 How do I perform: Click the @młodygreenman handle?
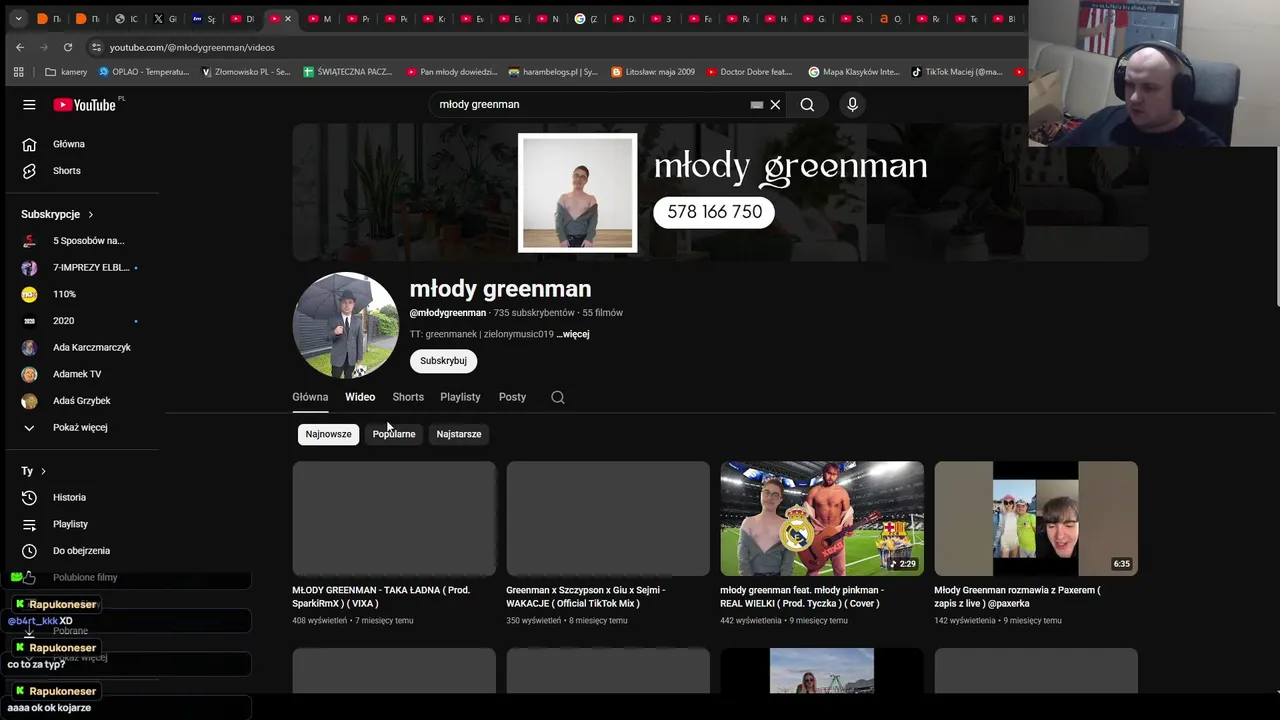[447, 313]
